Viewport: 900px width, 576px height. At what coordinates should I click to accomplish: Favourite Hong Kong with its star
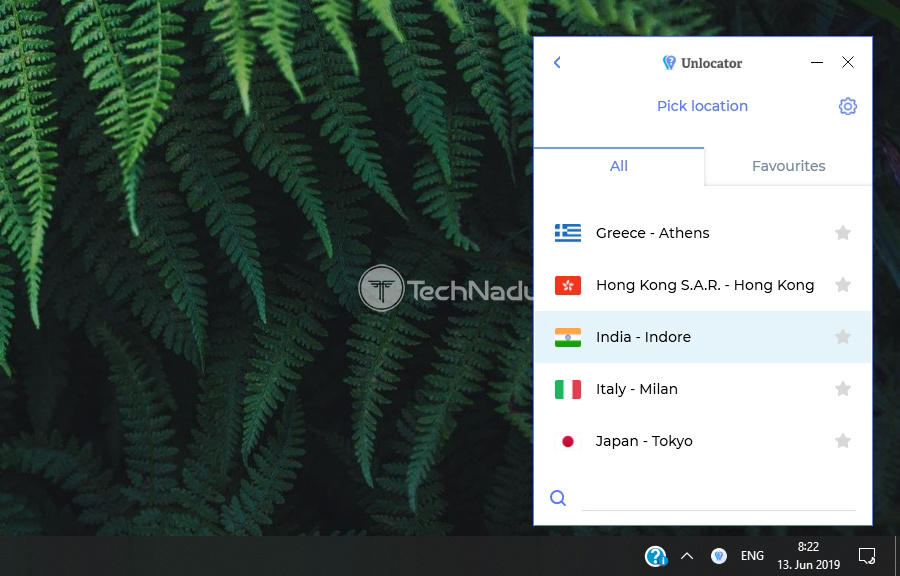(x=843, y=285)
